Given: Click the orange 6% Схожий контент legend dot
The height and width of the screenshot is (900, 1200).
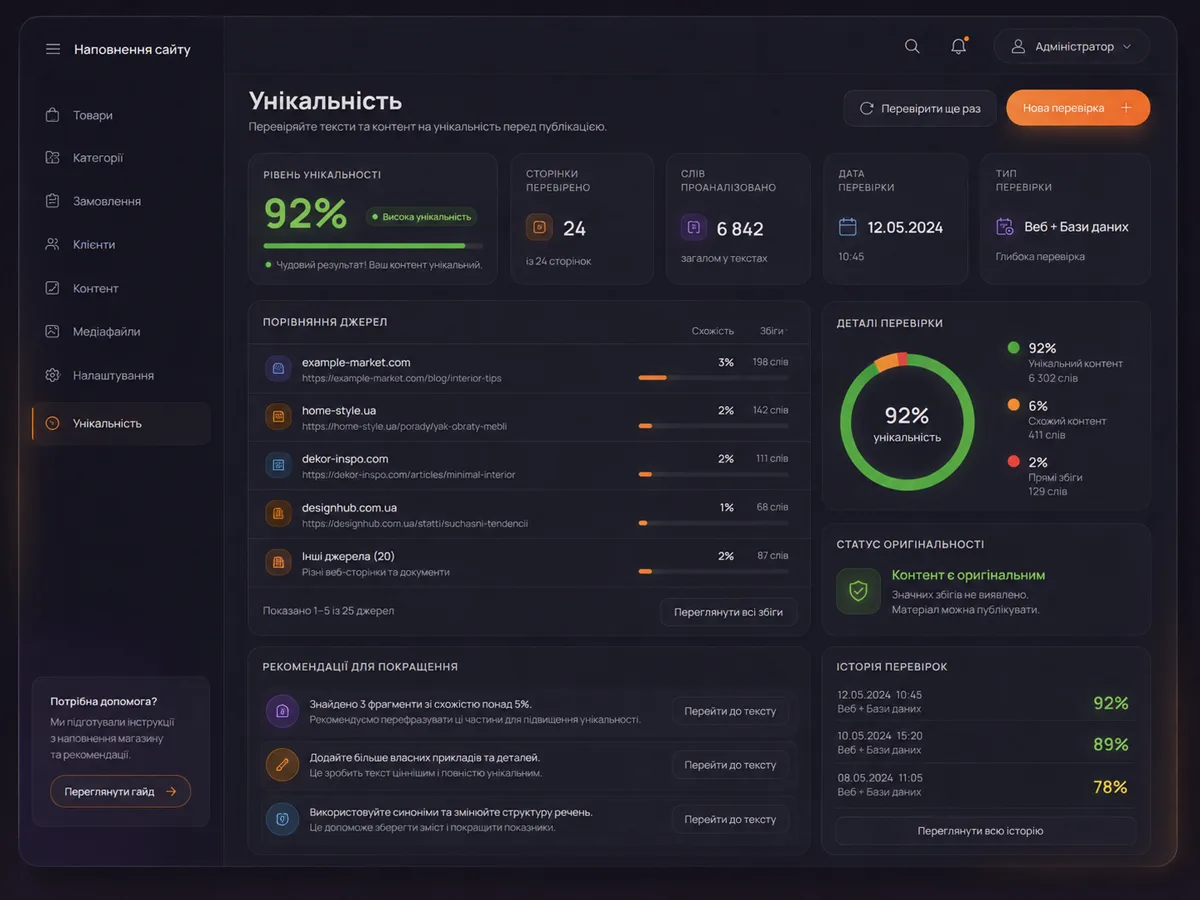Looking at the screenshot, I should click(x=1014, y=405).
